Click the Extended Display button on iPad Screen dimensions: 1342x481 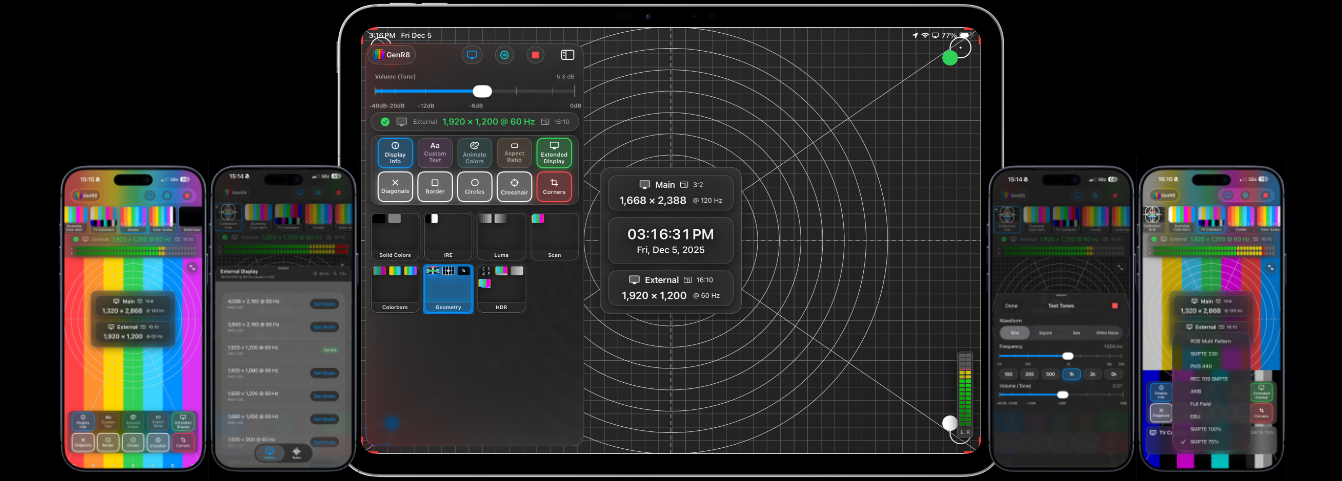554,152
